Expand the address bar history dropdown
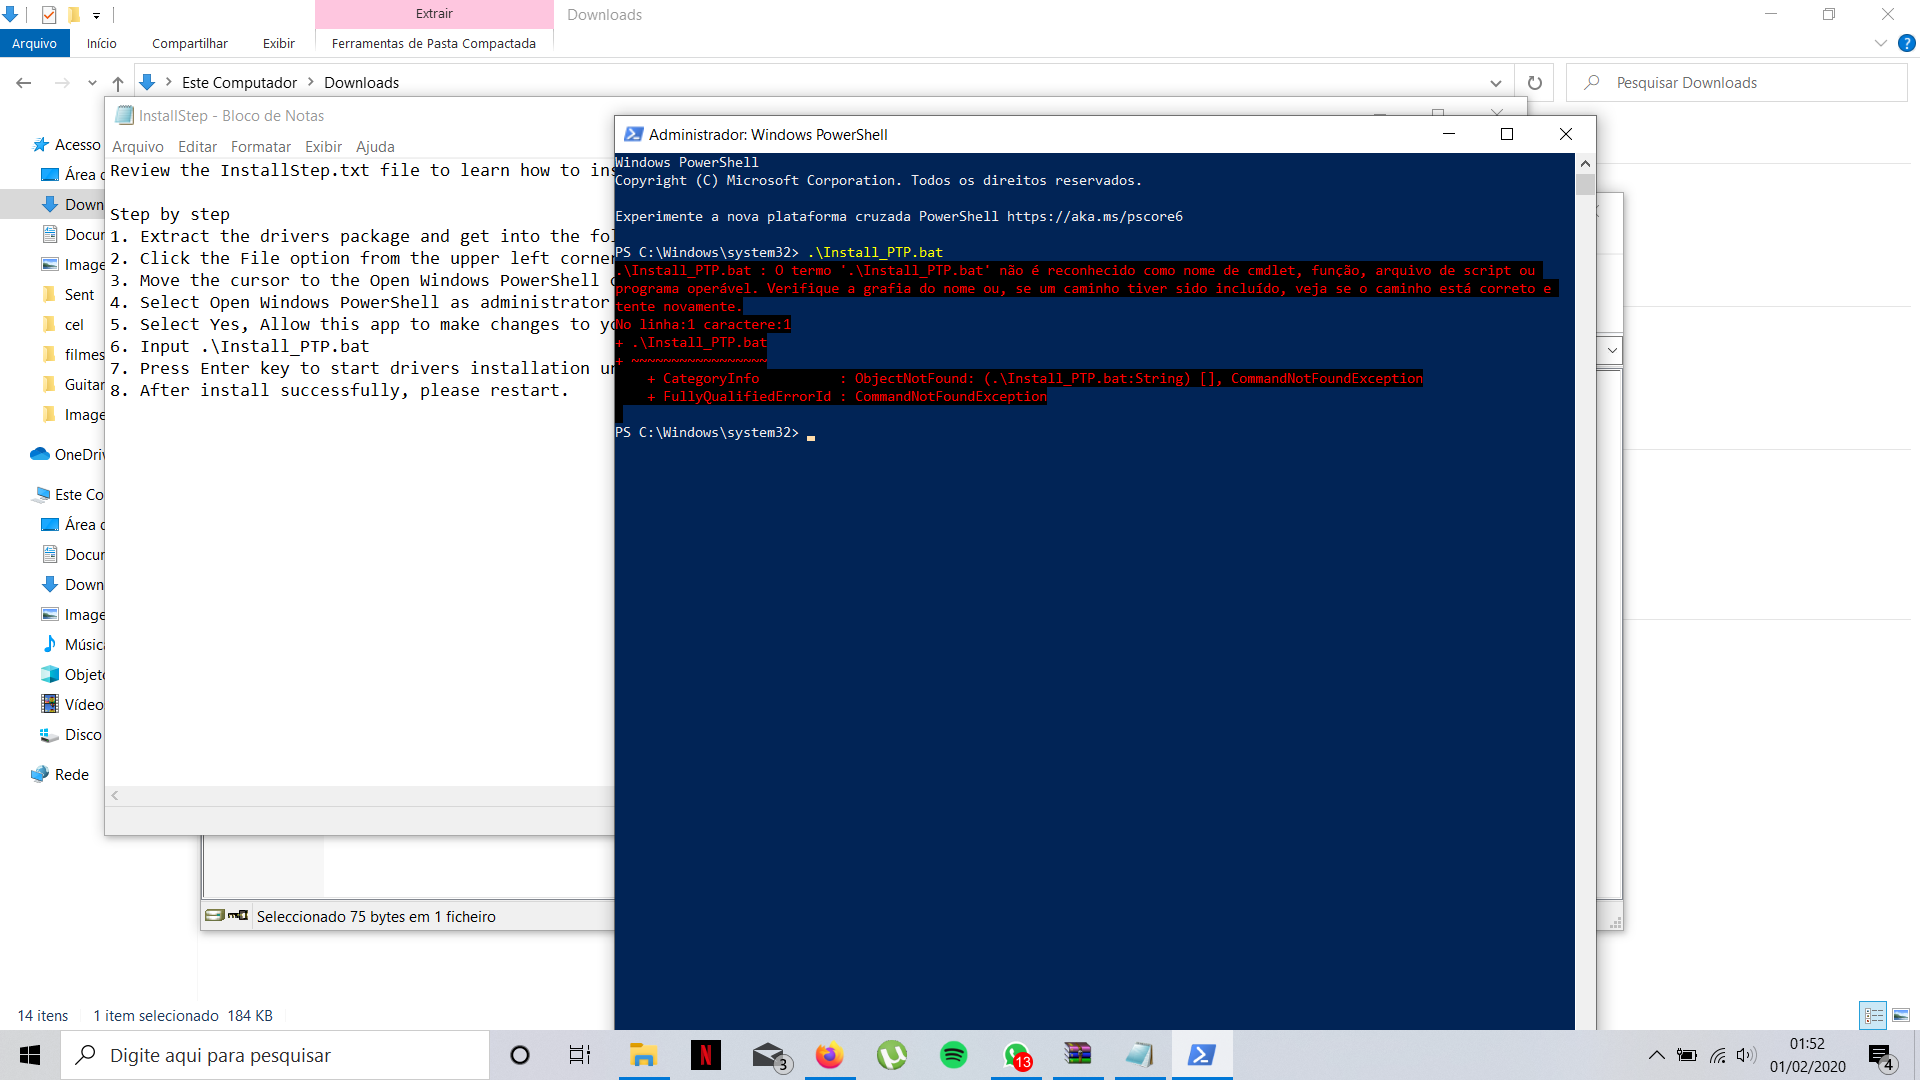 1495,83
